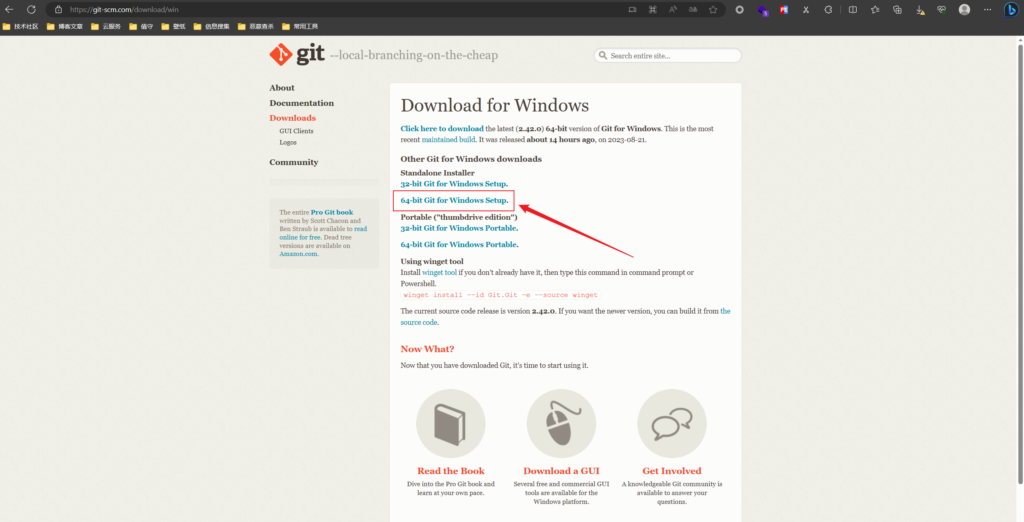Open the browser extensions puzzle icon

pyautogui.click(x=828, y=10)
